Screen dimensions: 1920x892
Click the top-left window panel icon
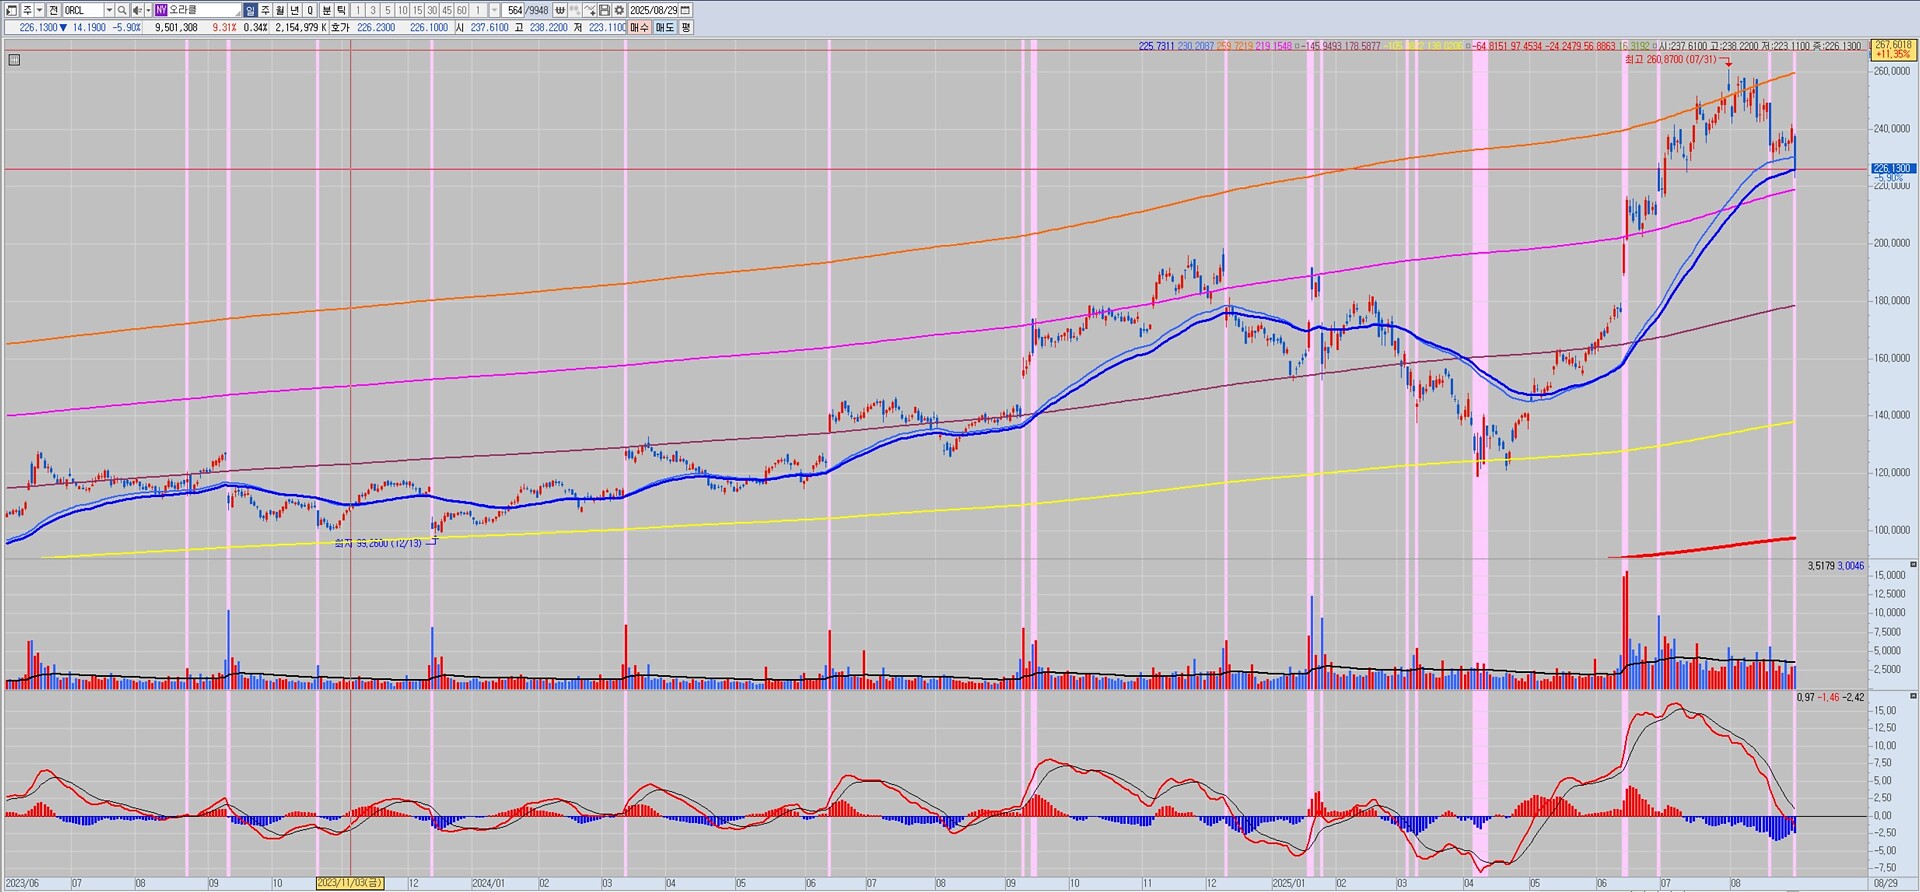tap(11, 10)
